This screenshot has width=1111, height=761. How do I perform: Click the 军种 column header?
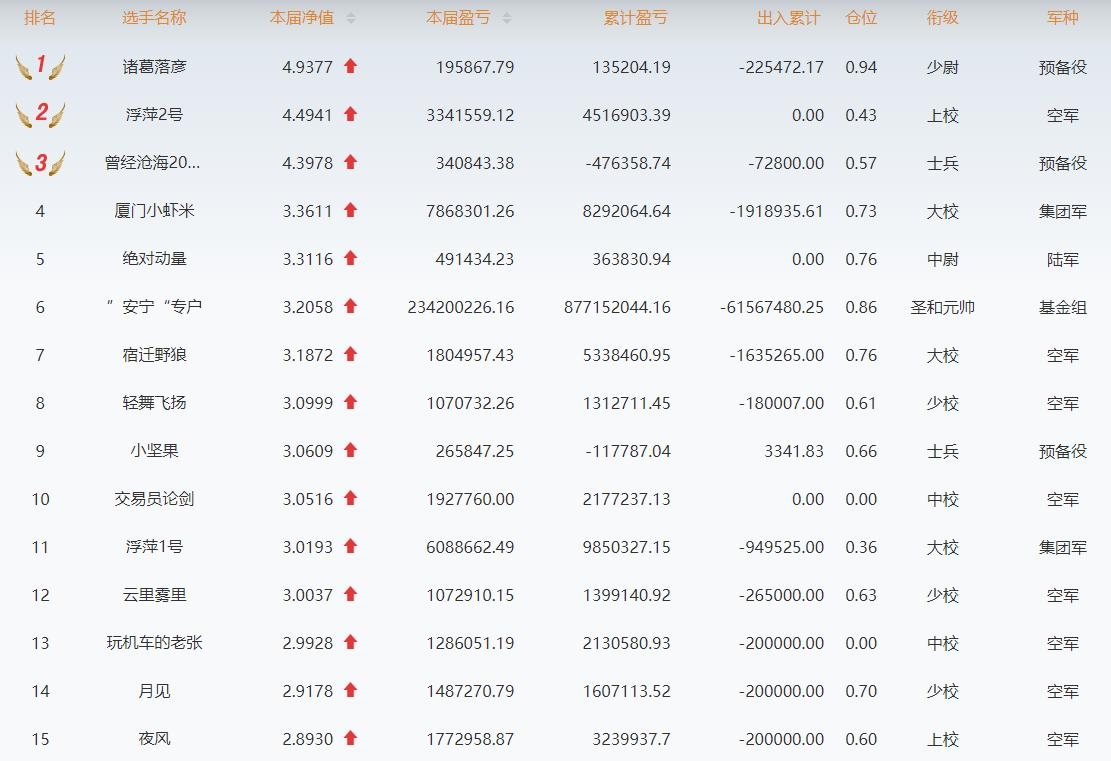1062,18
